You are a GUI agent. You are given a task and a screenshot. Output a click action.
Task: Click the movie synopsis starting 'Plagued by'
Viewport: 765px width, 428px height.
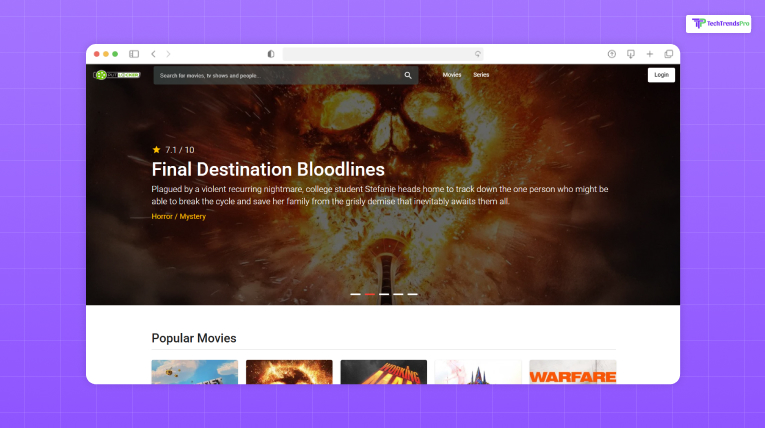click(380, 195)
